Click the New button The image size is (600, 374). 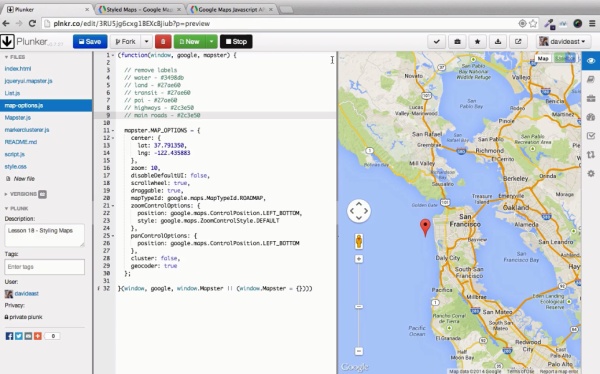click(x=190, y=41)
